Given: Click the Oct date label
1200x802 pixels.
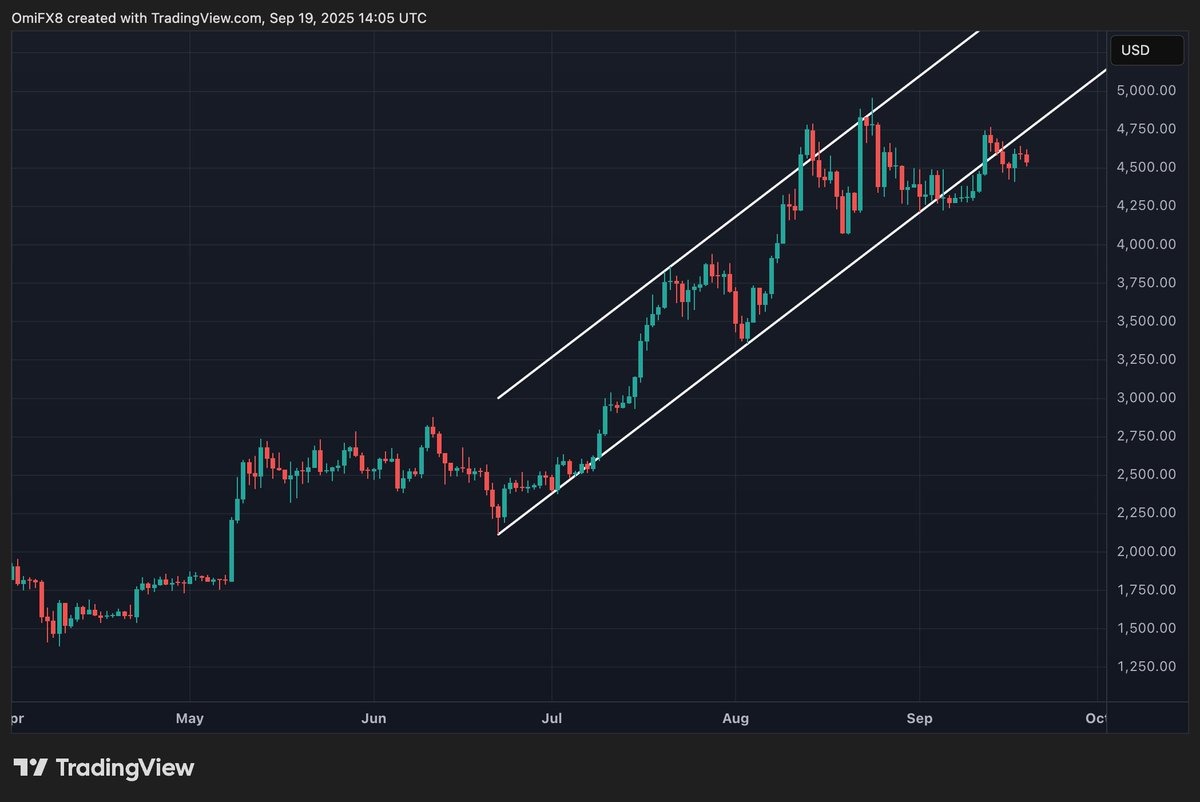Looking at the screenshot, I should [1095, 718].
